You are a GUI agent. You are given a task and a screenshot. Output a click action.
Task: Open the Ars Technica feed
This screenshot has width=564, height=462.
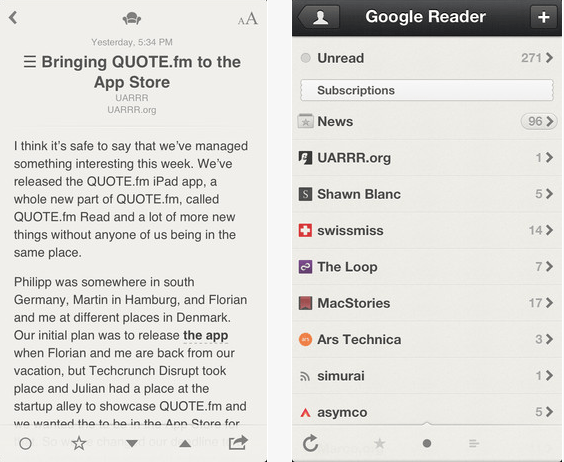[x=427, y=339]
